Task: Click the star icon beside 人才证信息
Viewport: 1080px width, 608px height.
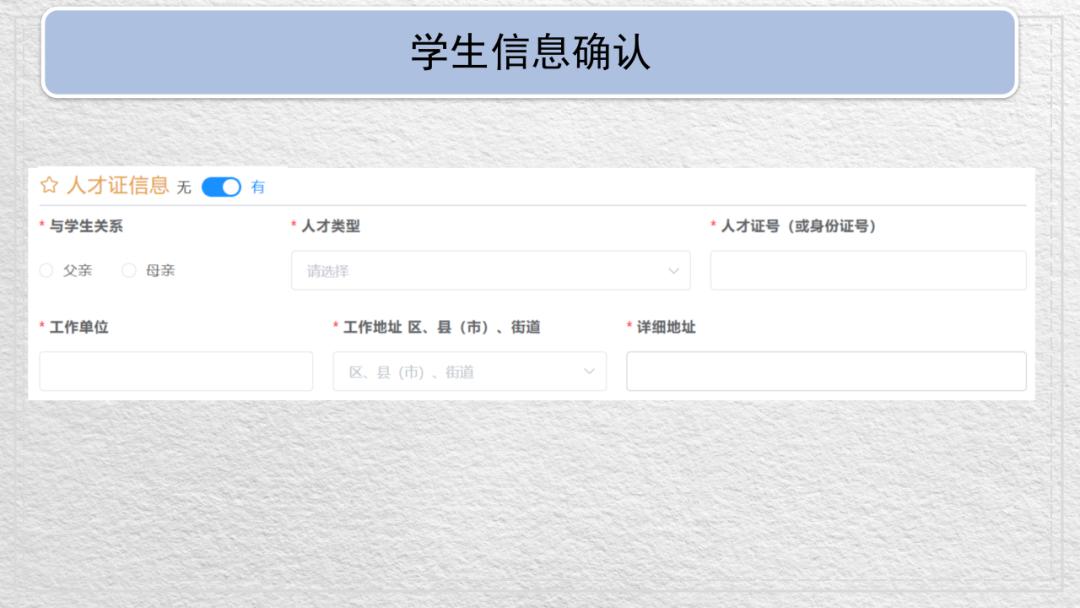Action: click(x=49, y=185)
